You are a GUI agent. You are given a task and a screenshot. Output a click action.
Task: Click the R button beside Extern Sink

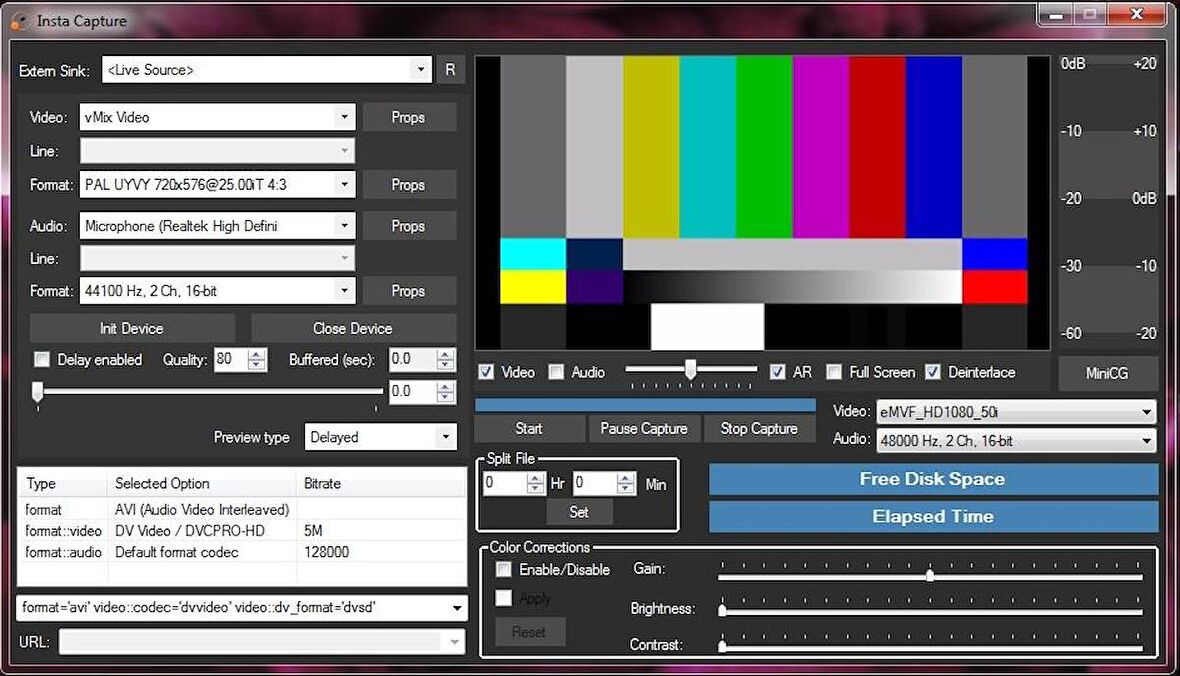tap(450, 70)
